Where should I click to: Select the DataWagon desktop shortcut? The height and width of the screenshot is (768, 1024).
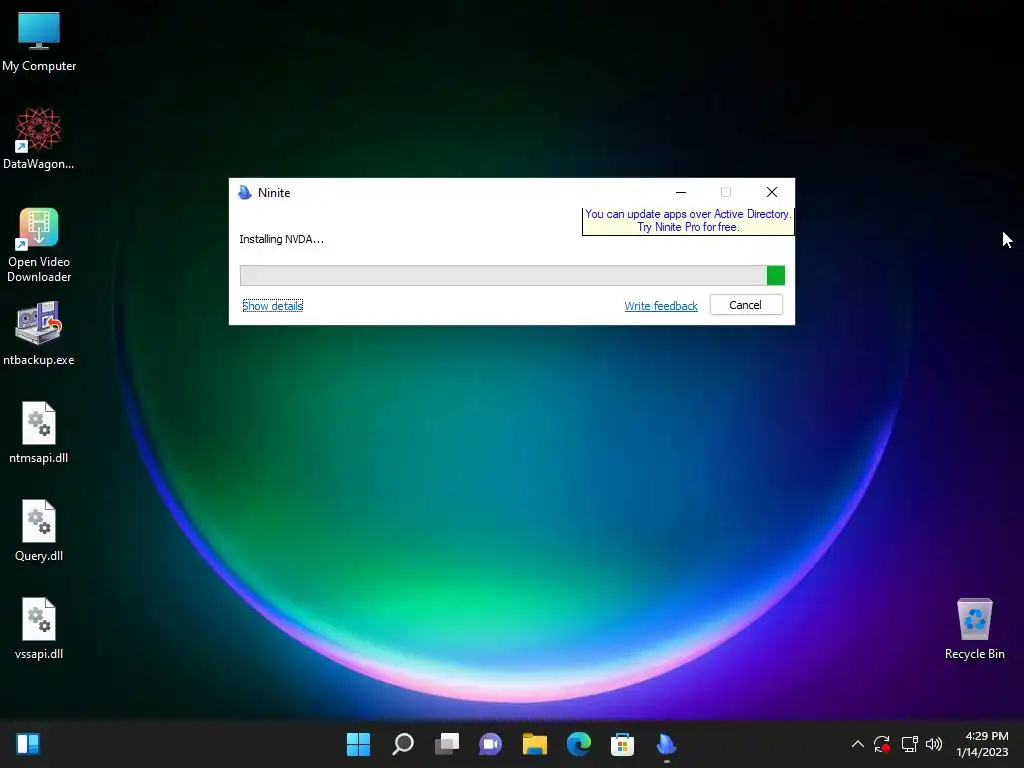coord(39,138)
